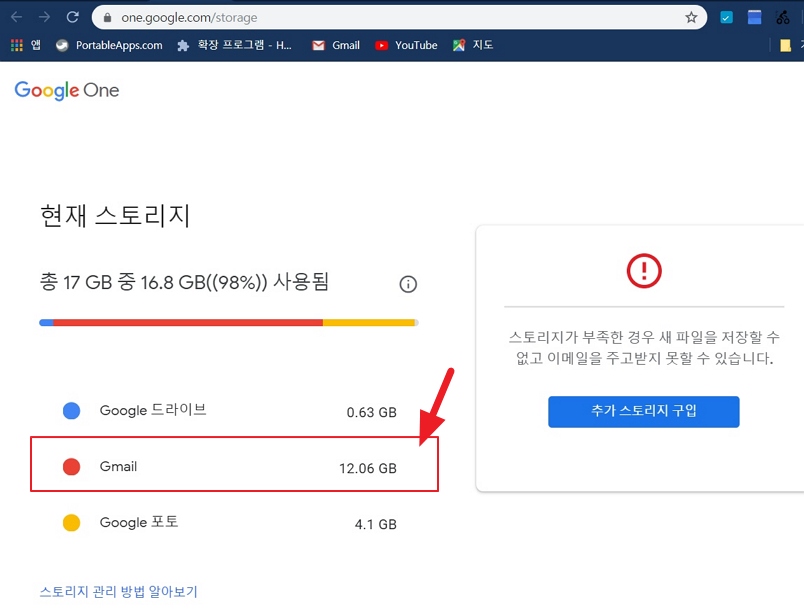Click the yellow Google 포토 color dot
Image resolution: width=804 pixels, height=609 pixels.
tap(71, 522)
